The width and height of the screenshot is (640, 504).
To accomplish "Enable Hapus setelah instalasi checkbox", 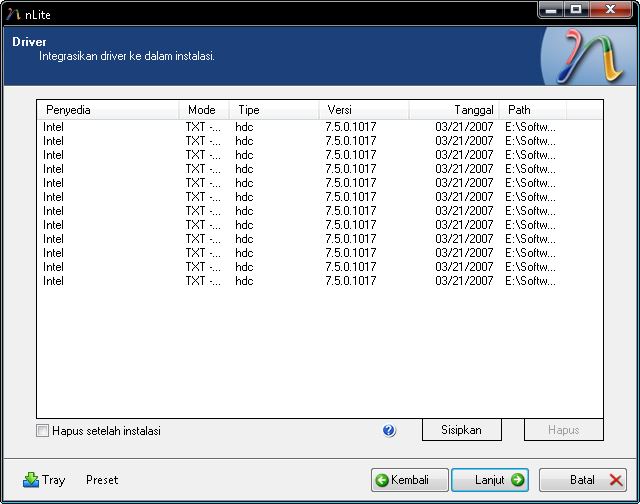I will point(42,431).
